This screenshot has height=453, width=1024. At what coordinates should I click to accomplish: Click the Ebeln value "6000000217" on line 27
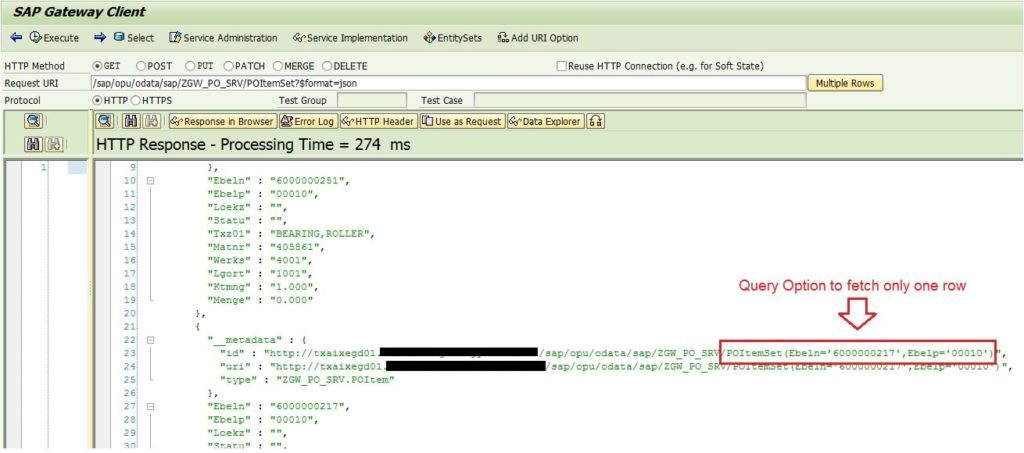310,406
